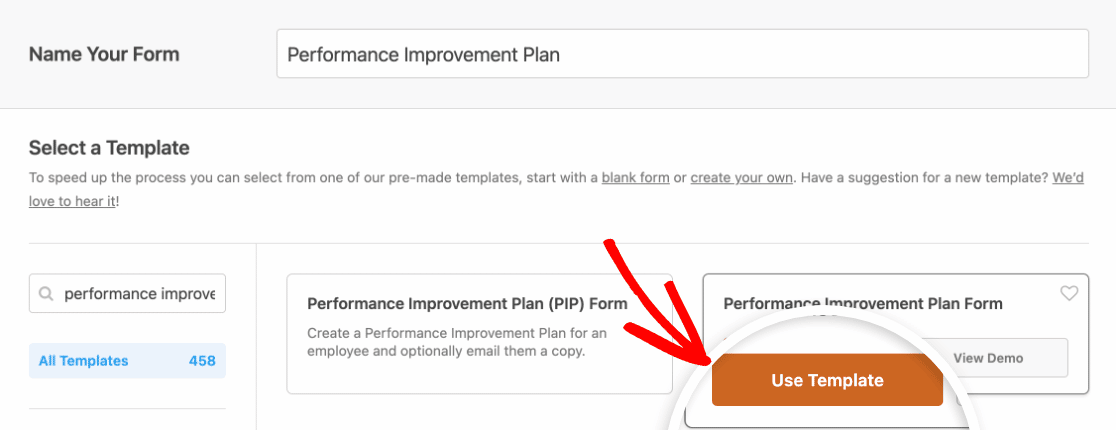This screenshot has height=430, width=1116.
Task: Open View Demo for the template
Action: pyautogui.click(x=988, y=357)
